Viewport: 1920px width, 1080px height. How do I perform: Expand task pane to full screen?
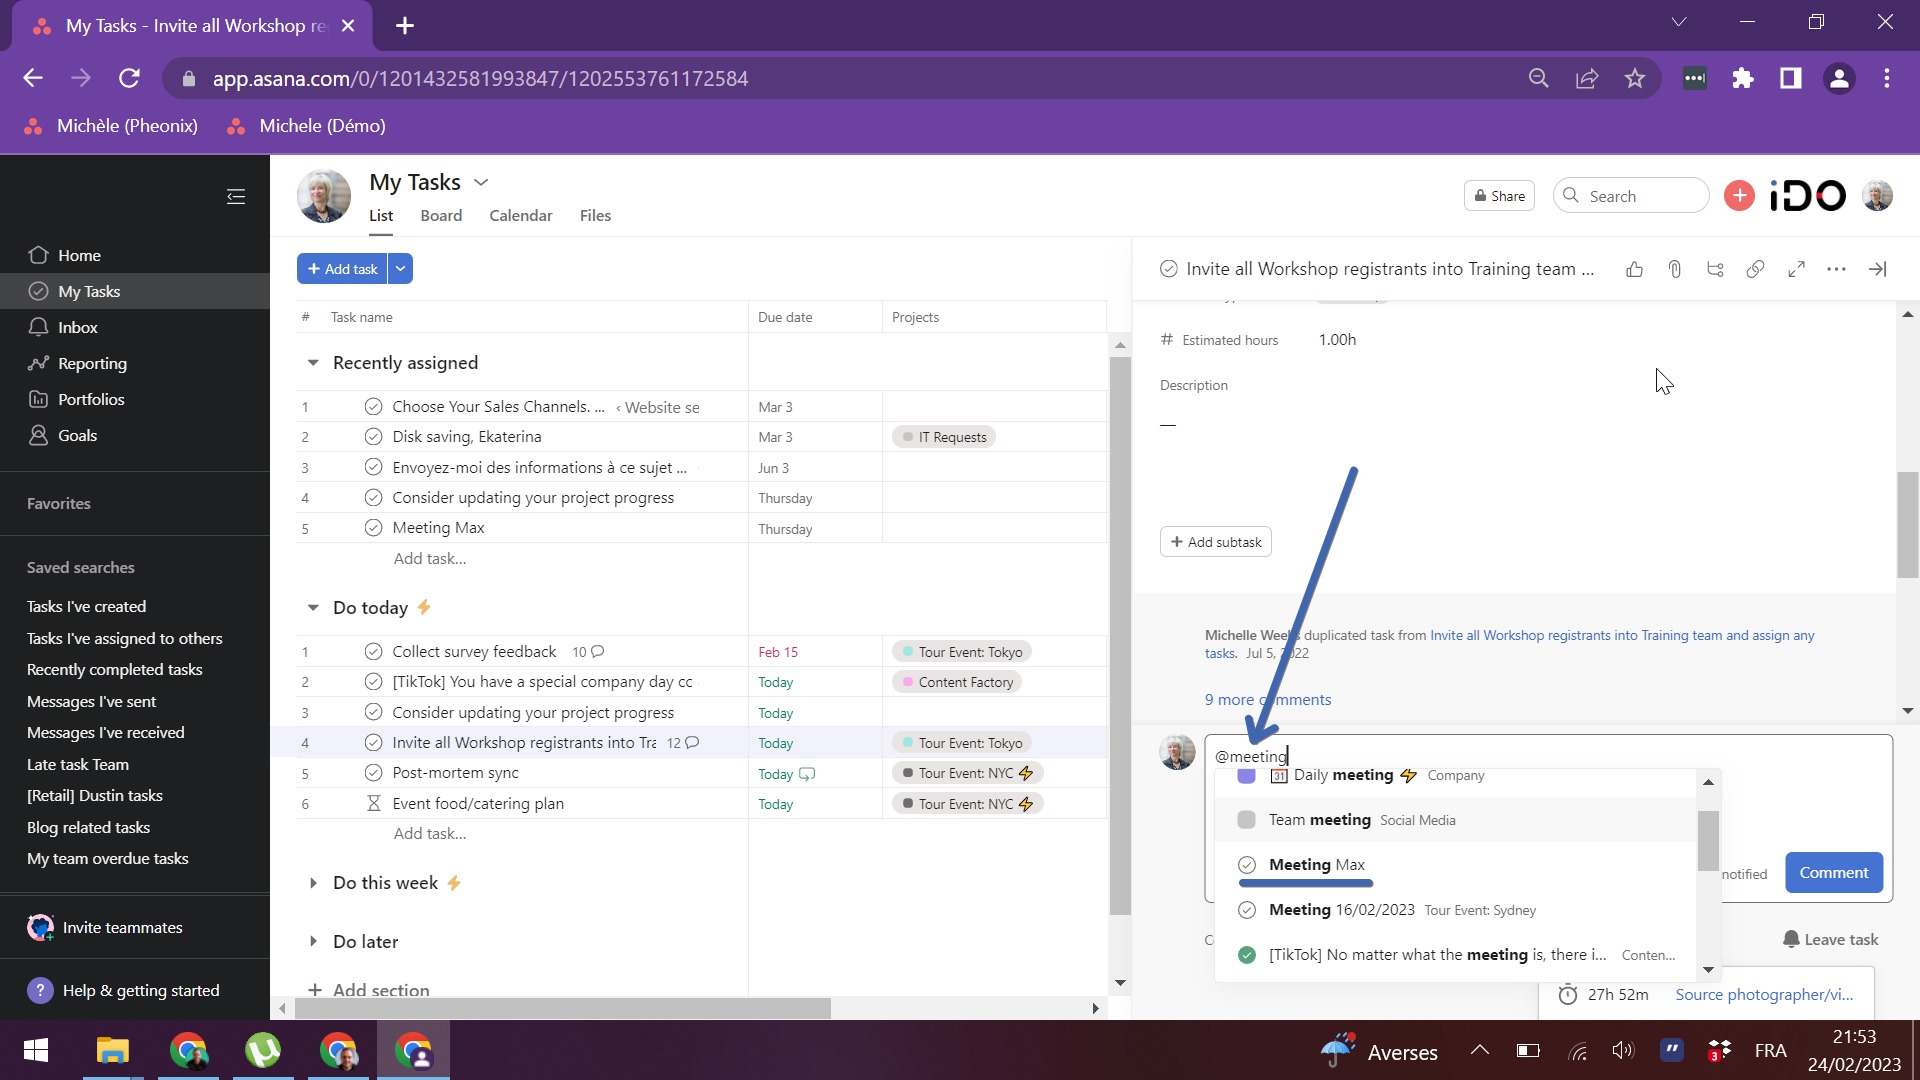1796,269
